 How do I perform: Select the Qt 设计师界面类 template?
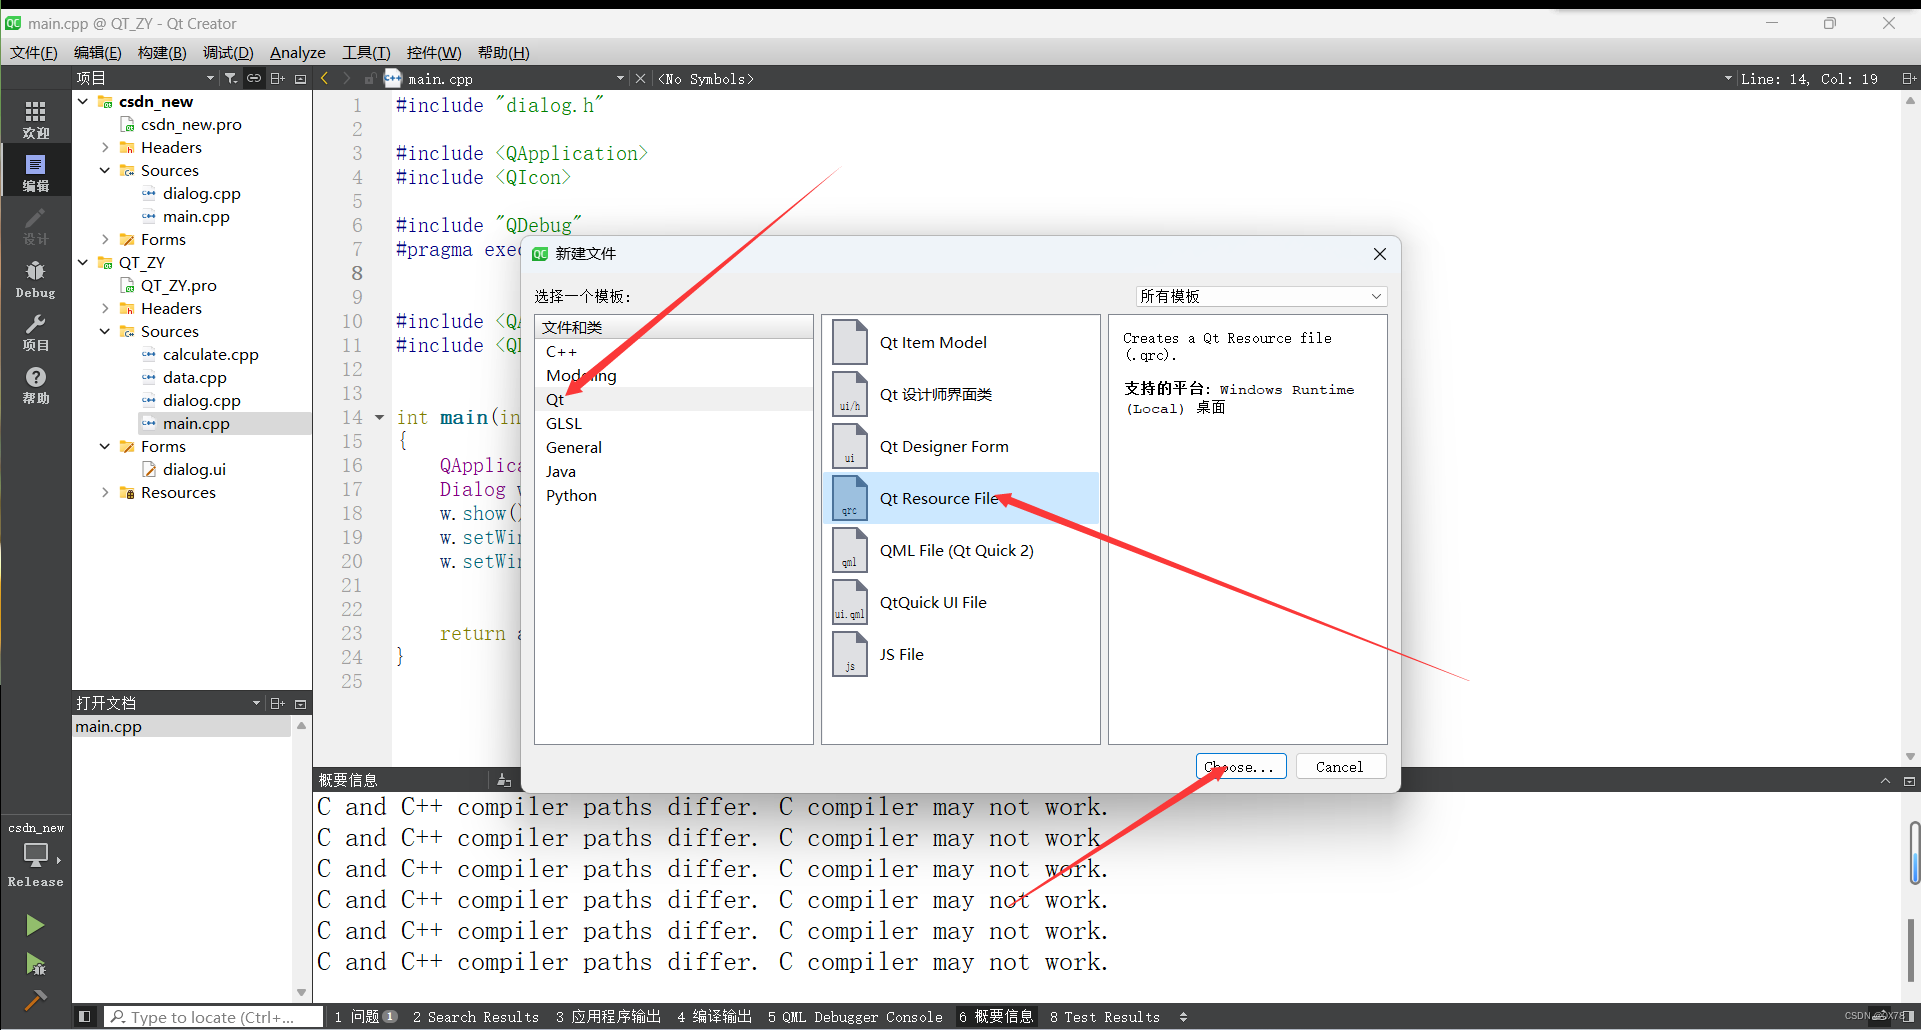click(x=960, y=394)
